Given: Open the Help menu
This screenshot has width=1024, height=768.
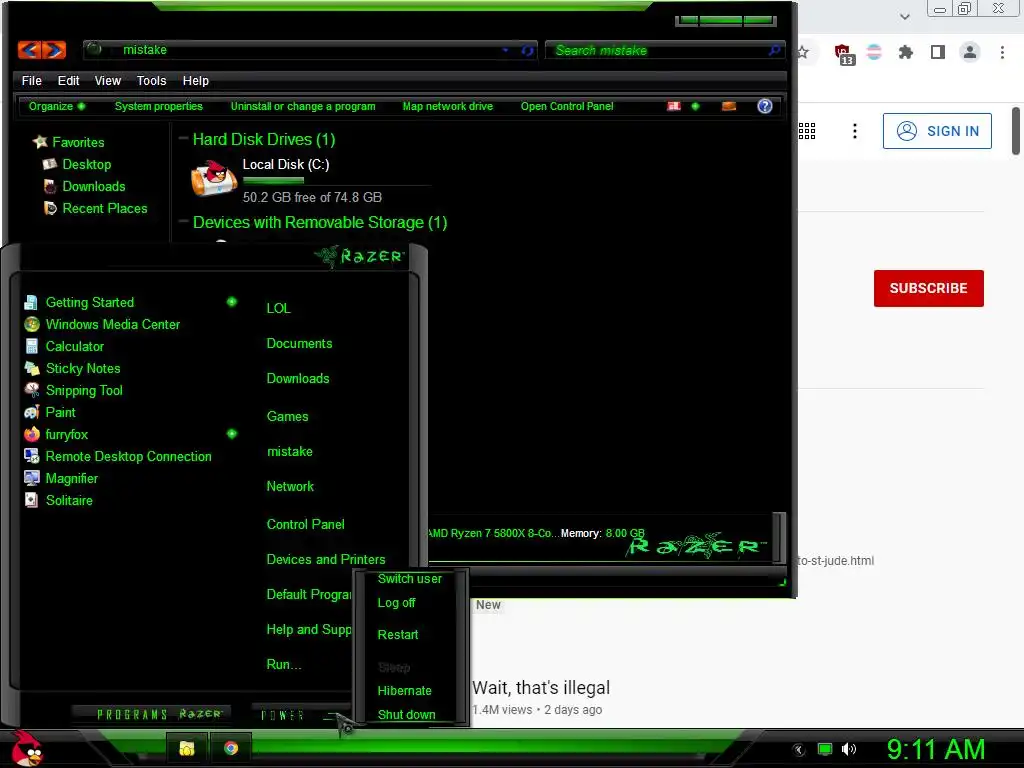Looking at the screenshot, I should (196, 81).
